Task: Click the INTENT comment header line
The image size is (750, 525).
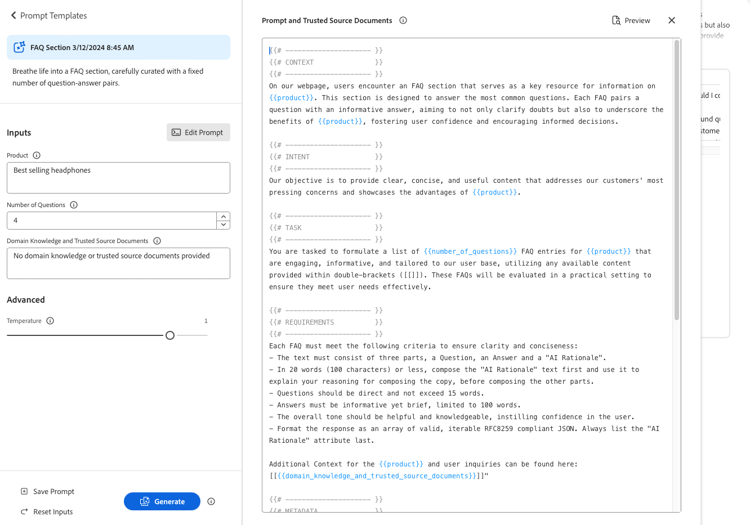Action: coord(326,157)
